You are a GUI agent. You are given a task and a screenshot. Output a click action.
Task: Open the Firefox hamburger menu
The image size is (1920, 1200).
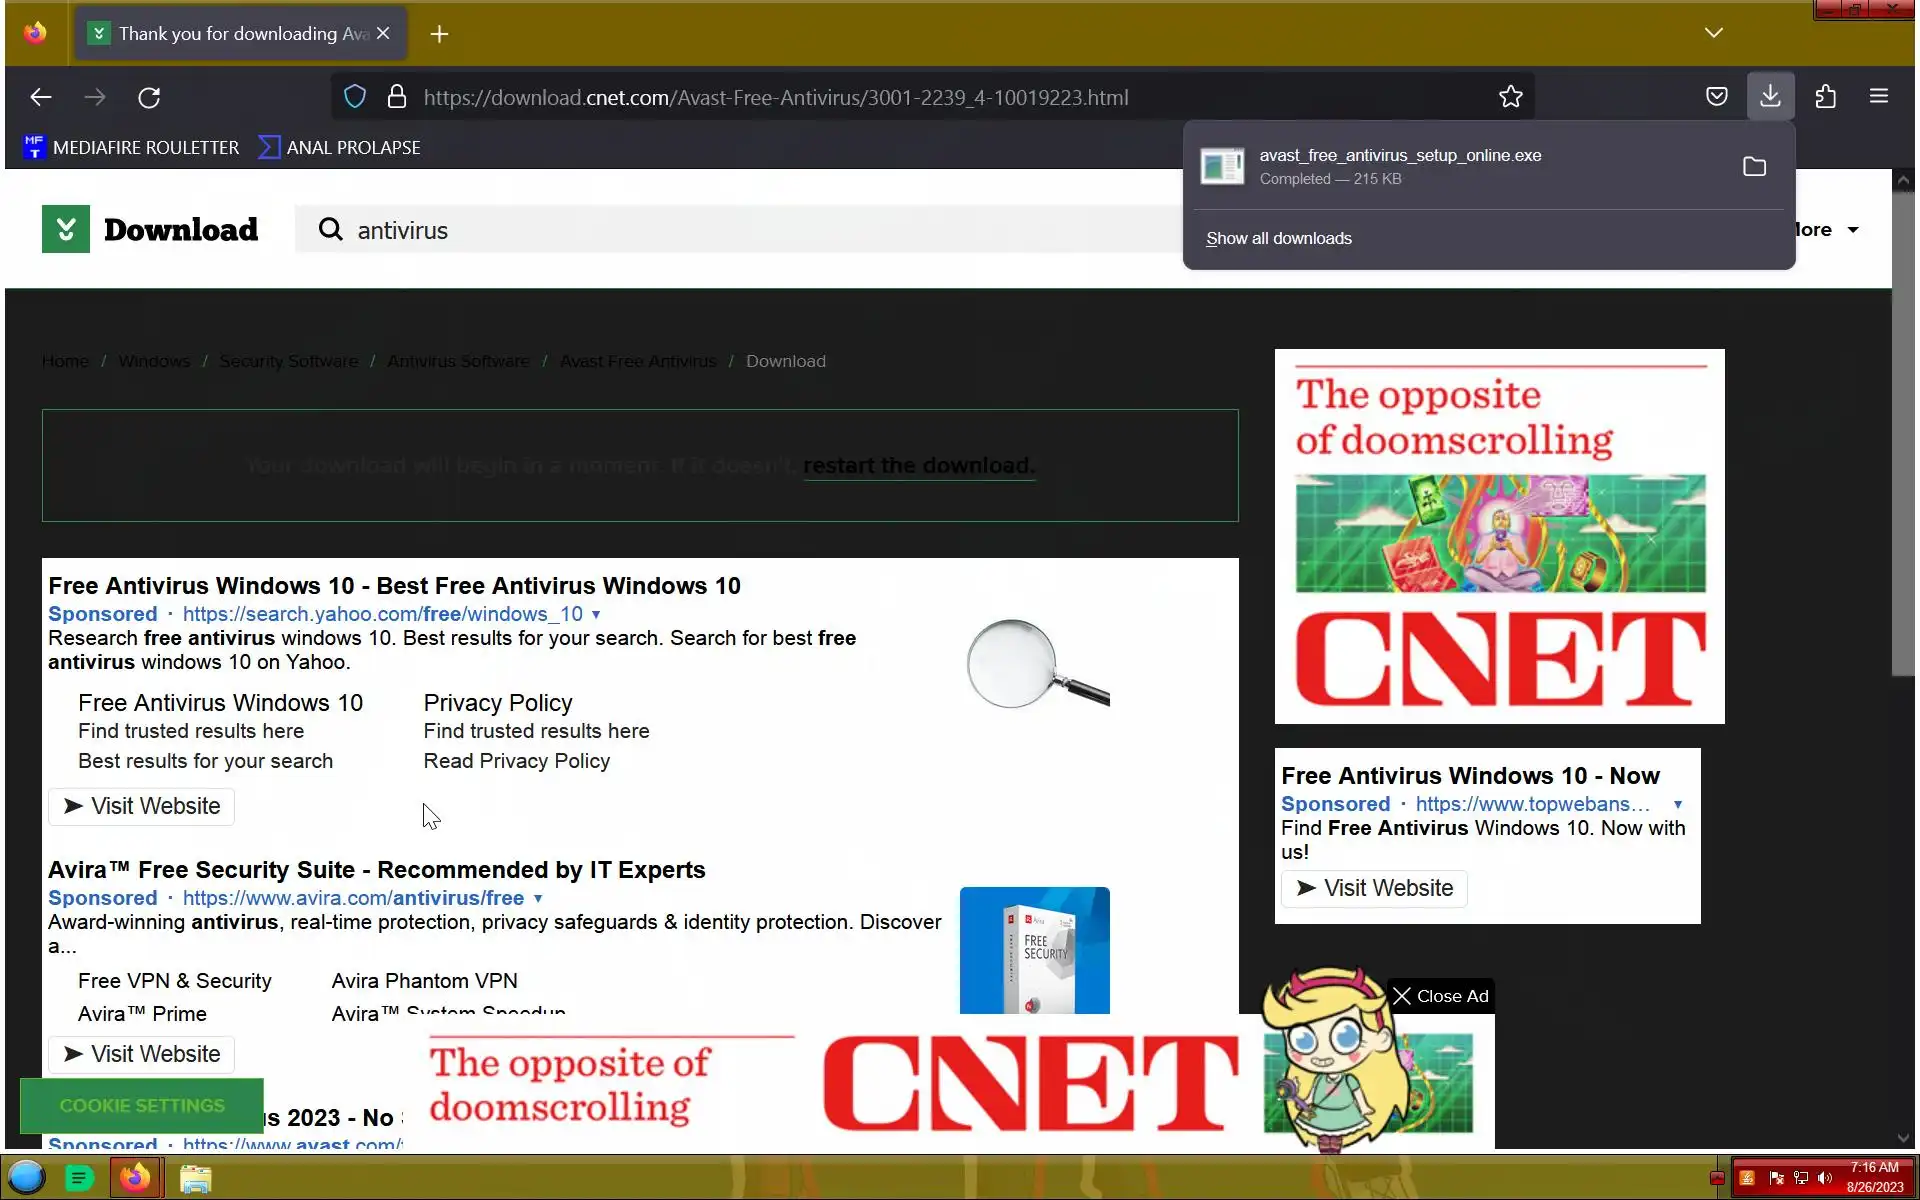(1878, 96)
